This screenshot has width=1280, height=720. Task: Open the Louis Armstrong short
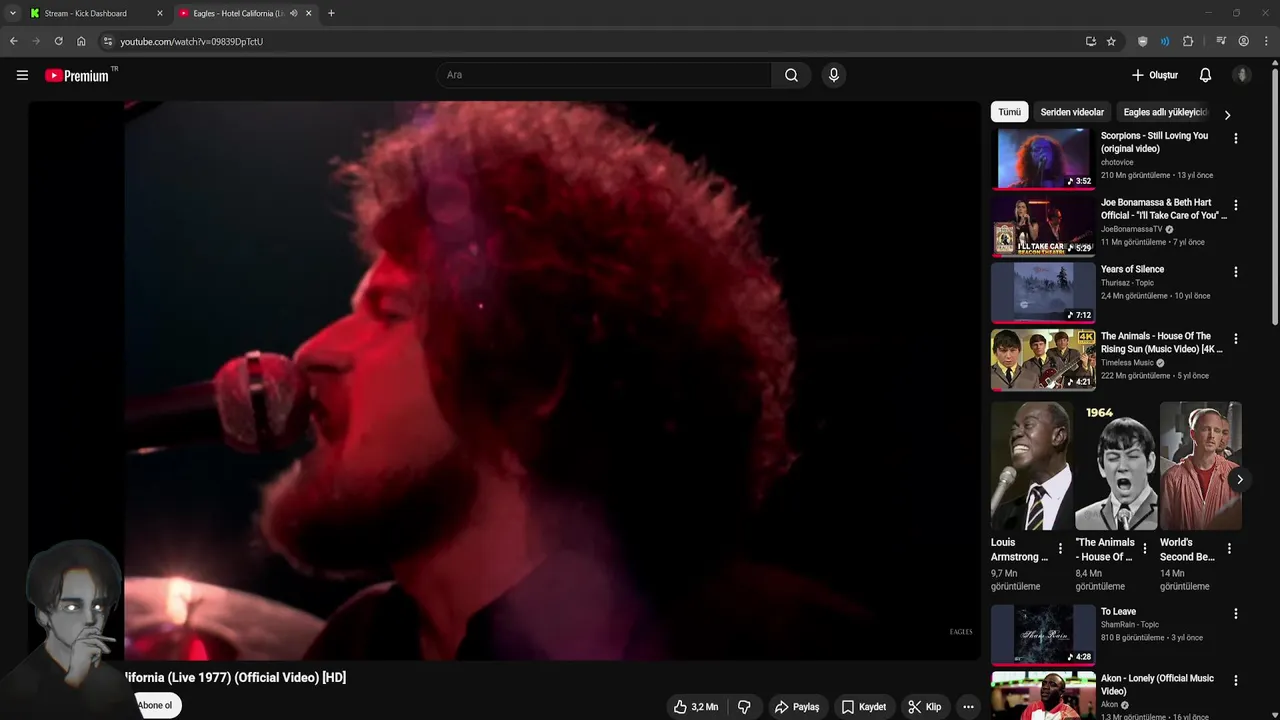[1031, 466]
